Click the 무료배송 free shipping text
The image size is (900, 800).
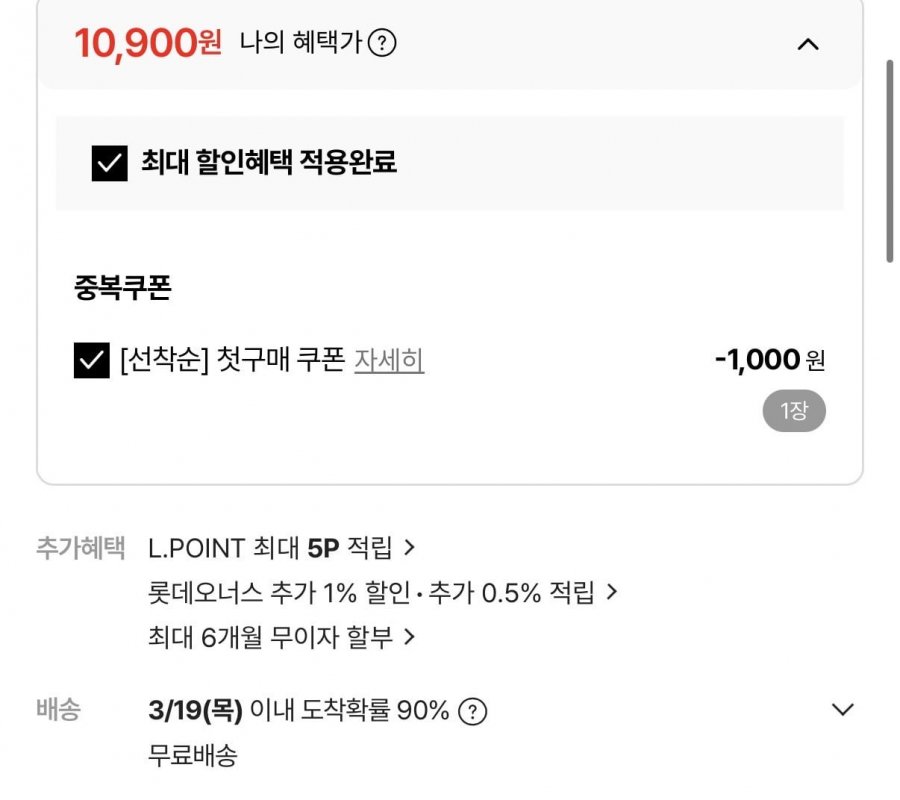pos(192,756)
